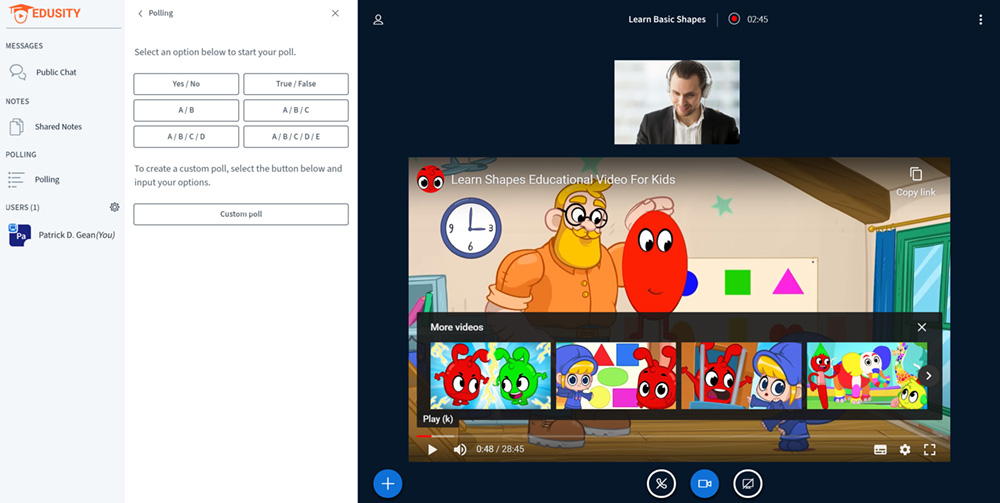Click the Custom poll button
Screen dimensions: 1000x503
pos(241,214)
